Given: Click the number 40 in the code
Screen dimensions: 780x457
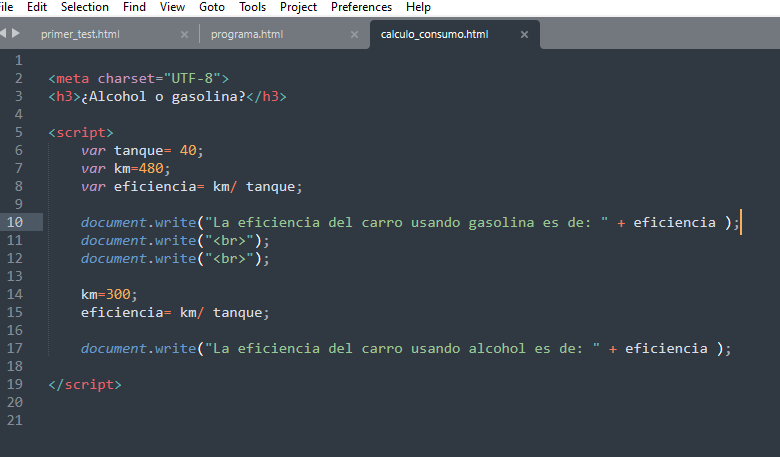Looking at the screenshot, I should coord(188,151).
